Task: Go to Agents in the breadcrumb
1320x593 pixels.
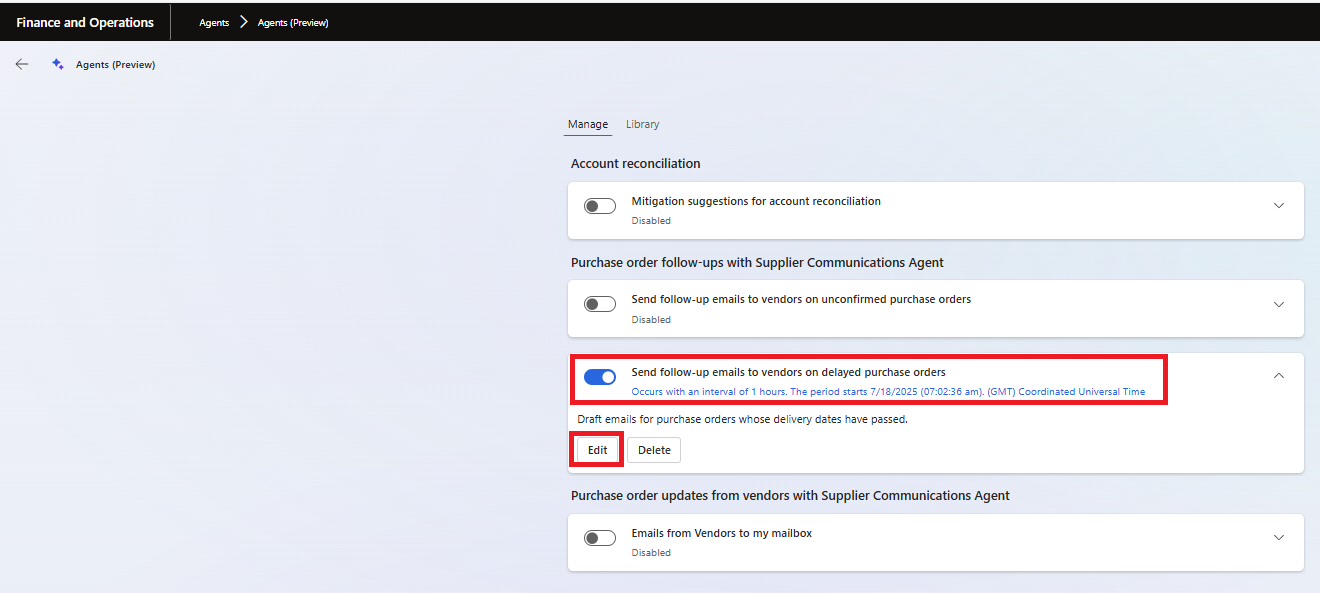Action: 214,22
